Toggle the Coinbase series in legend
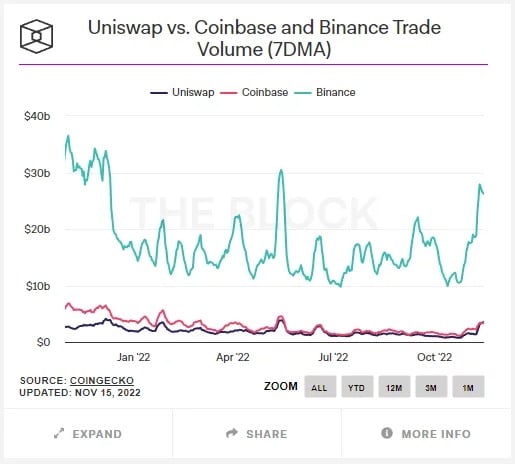The width and height of the screenshot is (515, 464). tap(254, 92)
